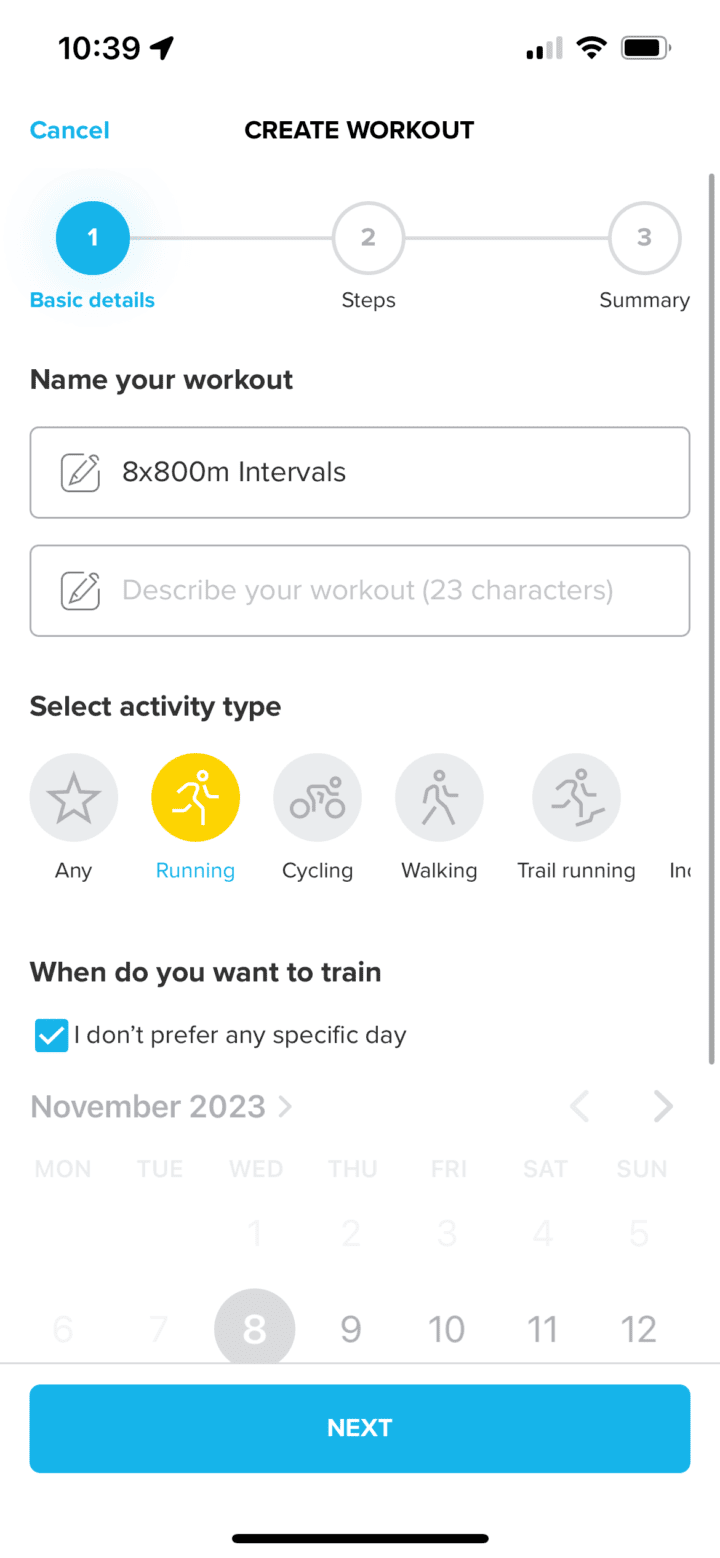This screenshot has height=1558, width=720.
Task: Cancel workout creation
Action: pyautogui.click(x=69, y=130)
